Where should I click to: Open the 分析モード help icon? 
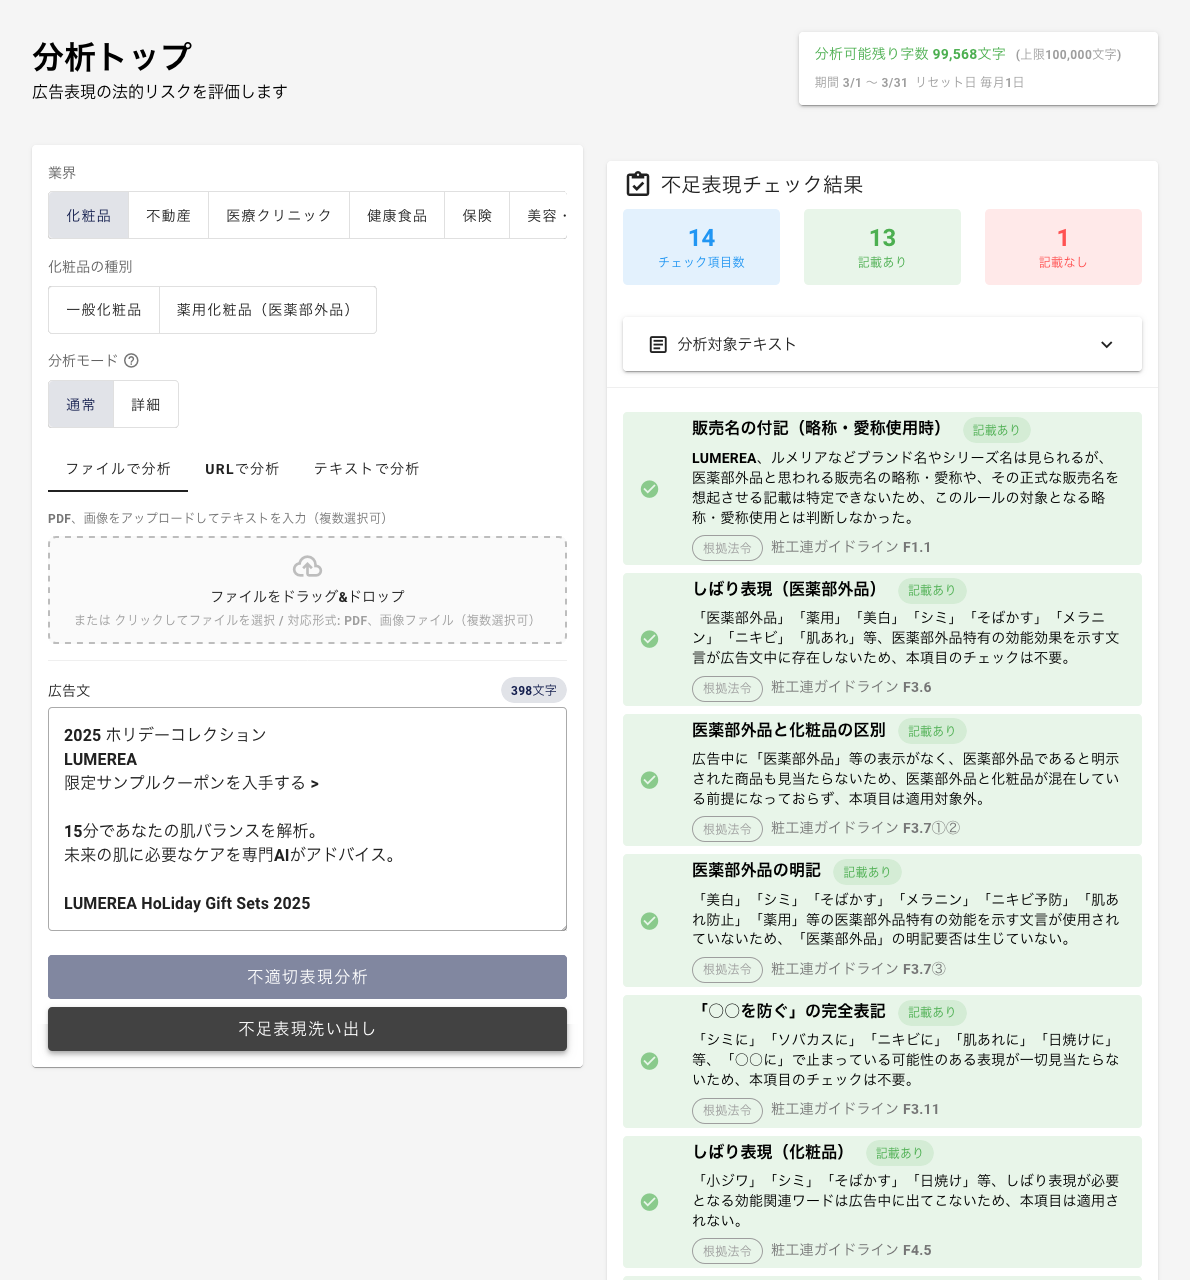[133, 361]
